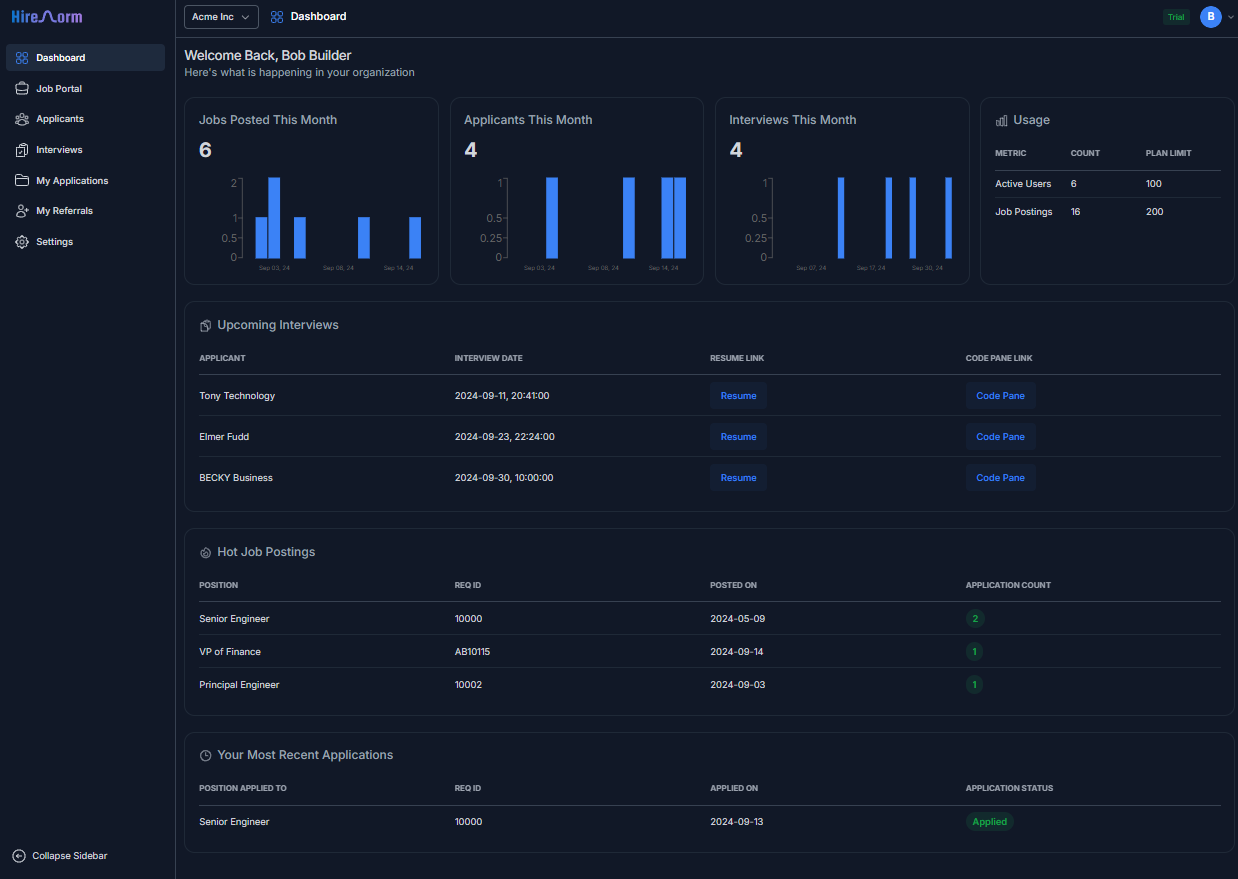This screenshot has width=1238, height=879.
Task: Open Settings from the sidebar
Action: pyautogui.click(x=86, y=242)
